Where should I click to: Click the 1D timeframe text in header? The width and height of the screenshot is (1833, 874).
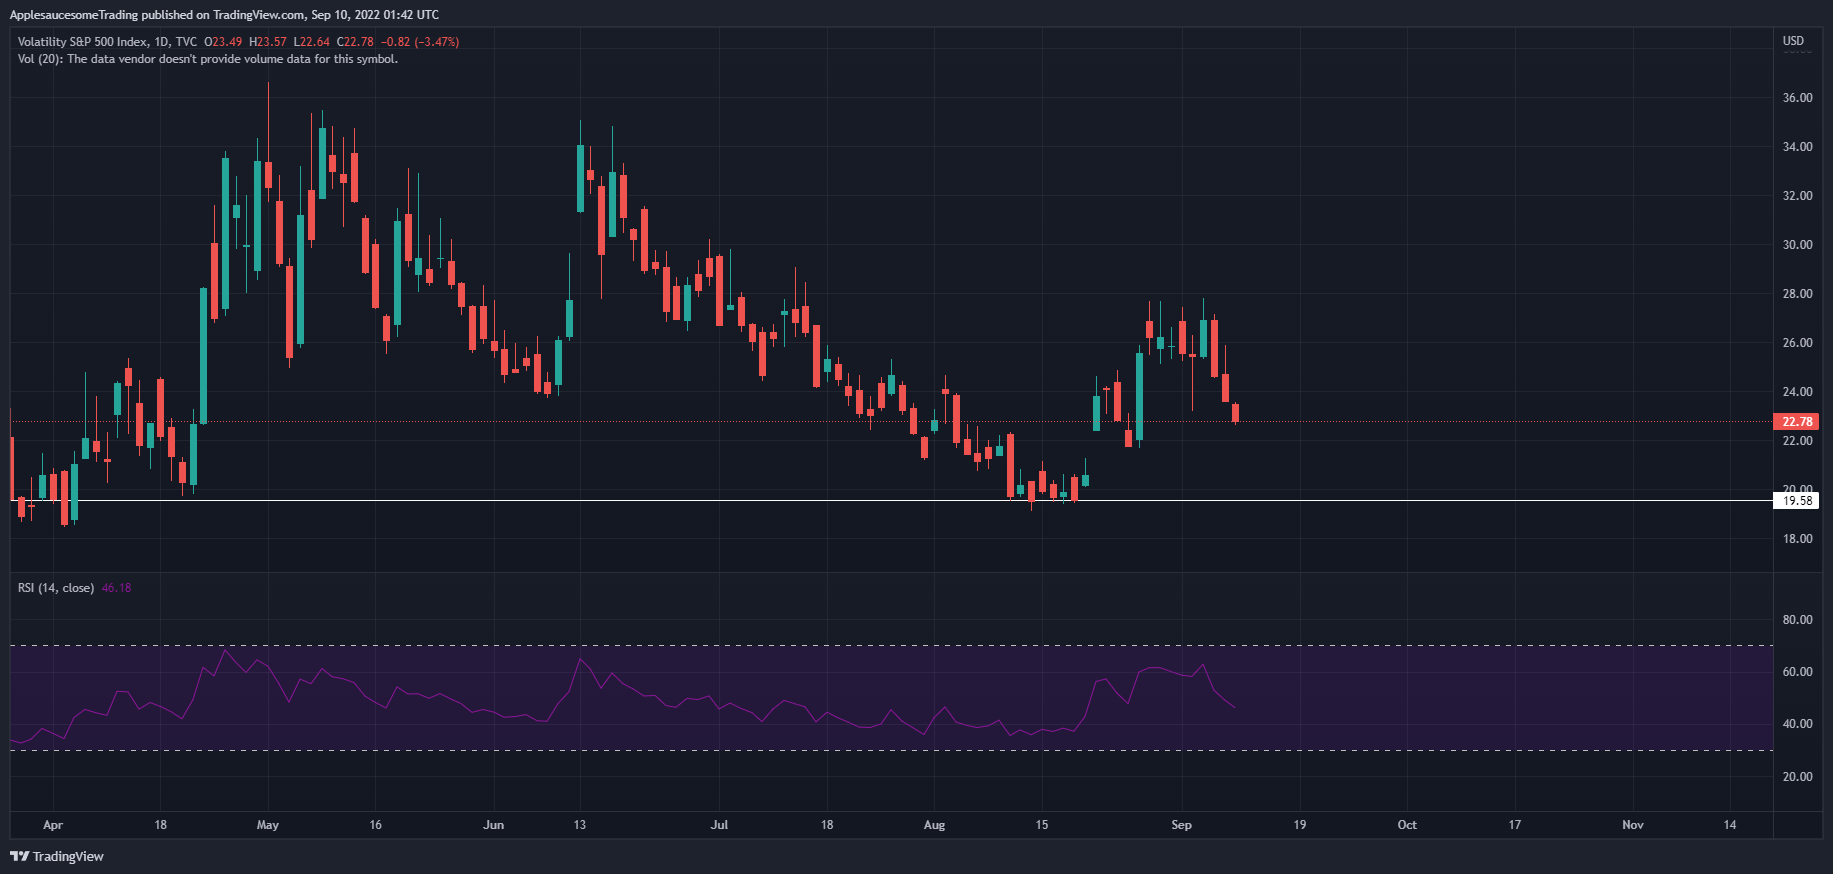point(160,42)
